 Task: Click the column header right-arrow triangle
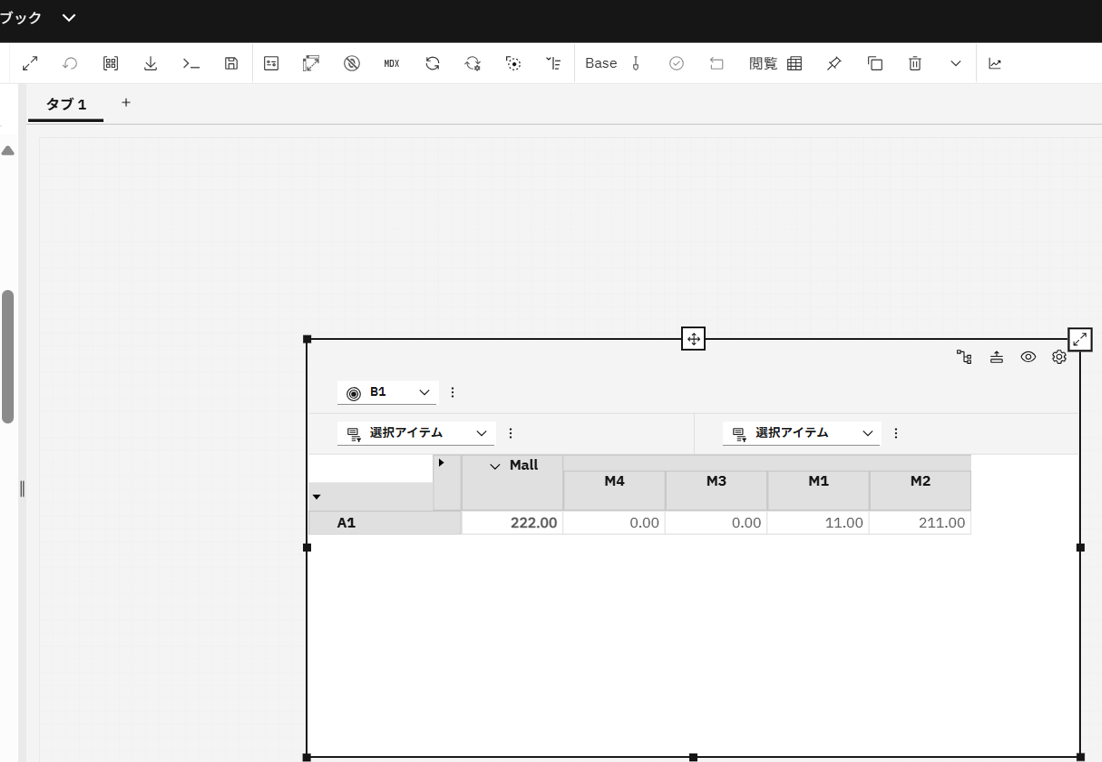(441, 463)
